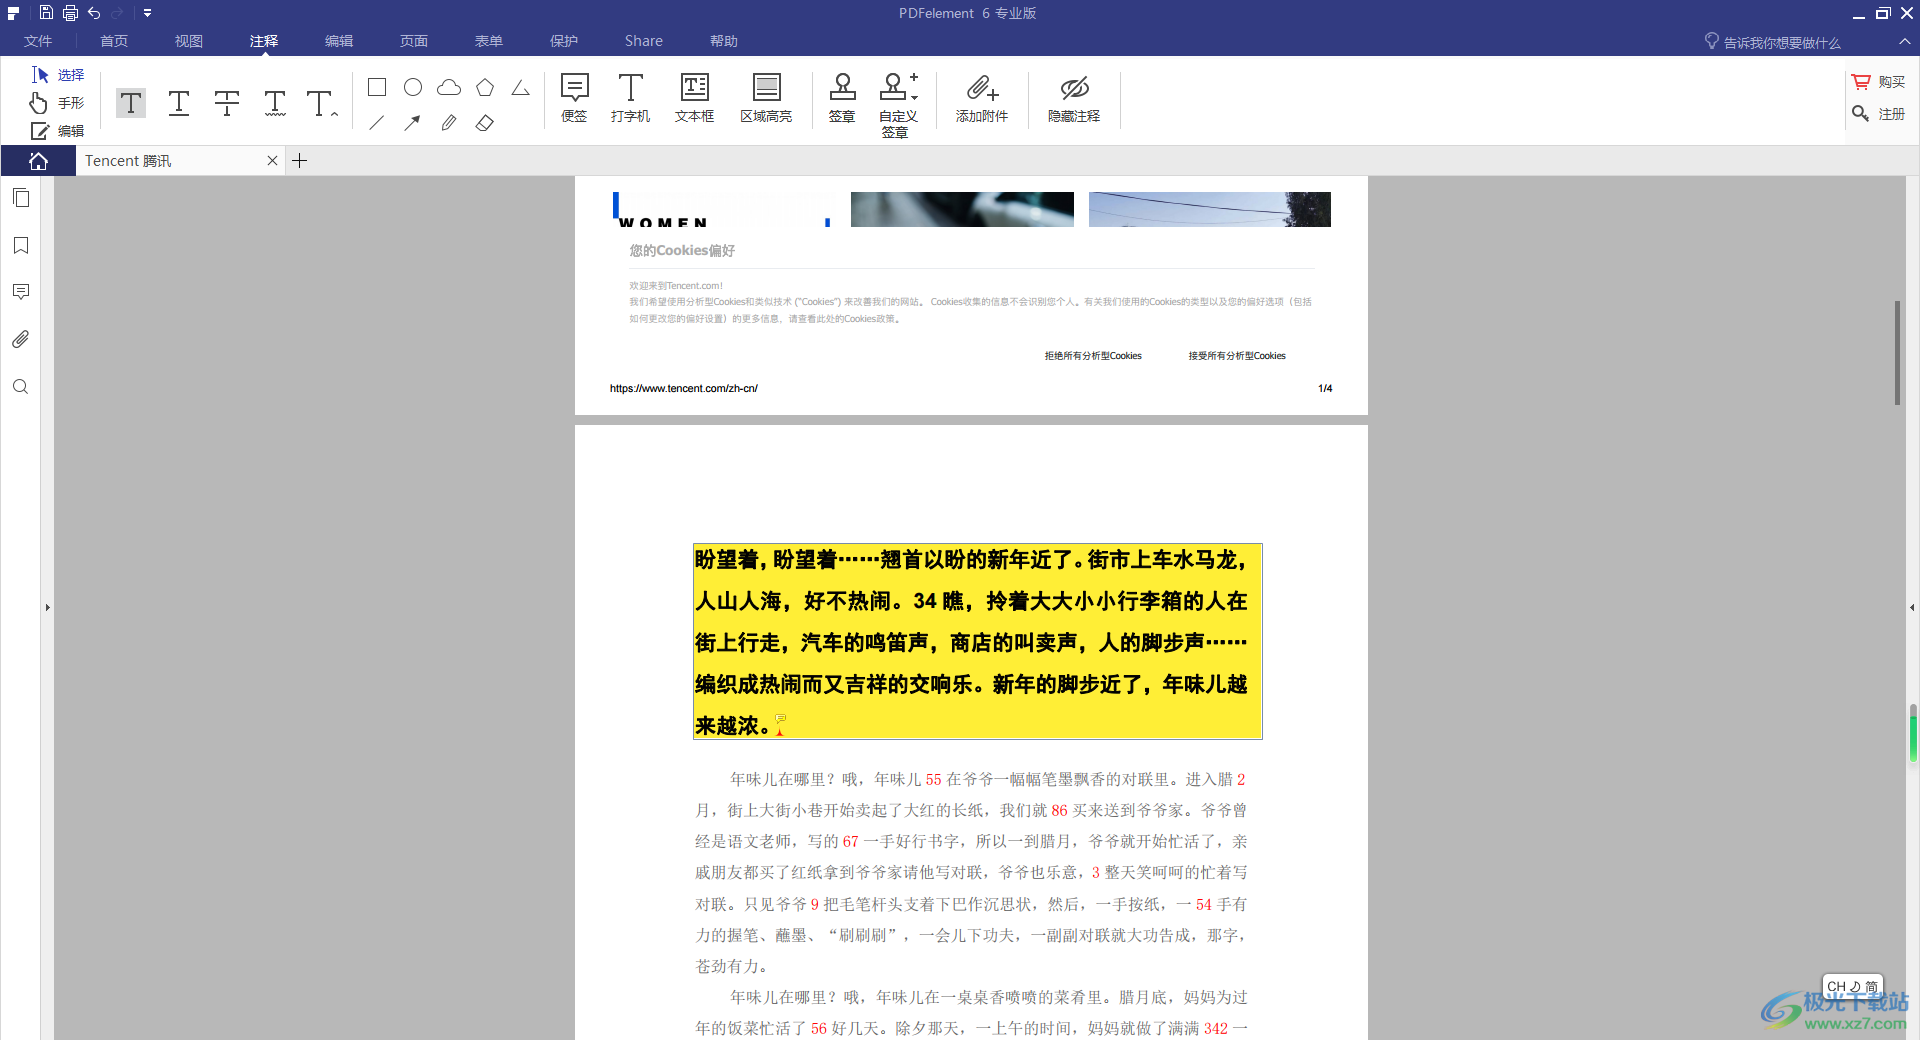Go to the home start page
Viewport: 1920px width, 1040px height.
pos(38,161)
